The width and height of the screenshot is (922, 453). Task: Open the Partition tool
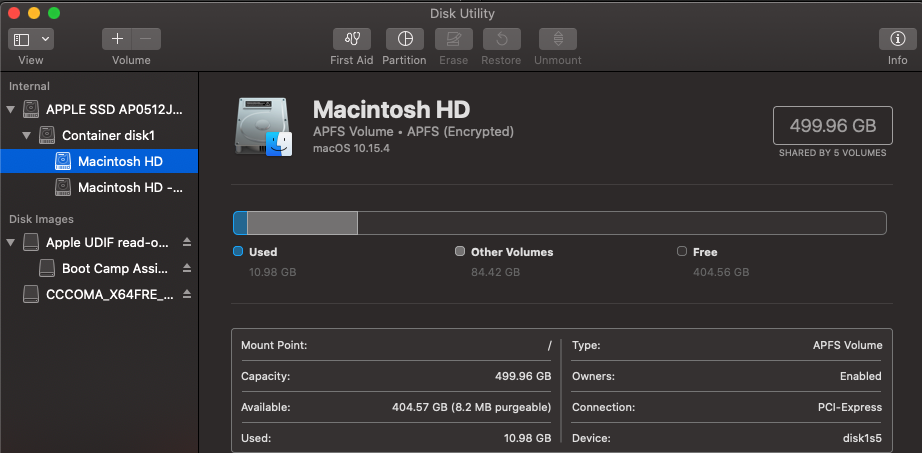click(x=405, y=39)
